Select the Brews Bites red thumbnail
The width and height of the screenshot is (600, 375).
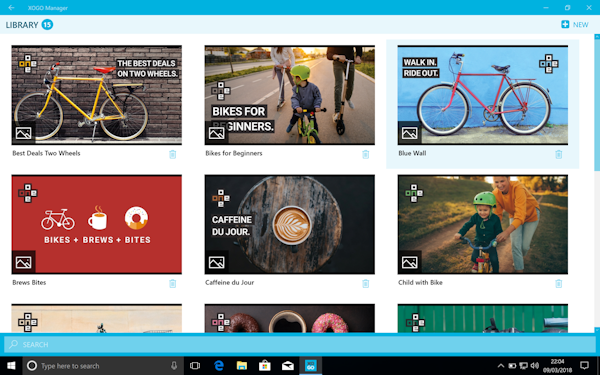tap(96, 224)
